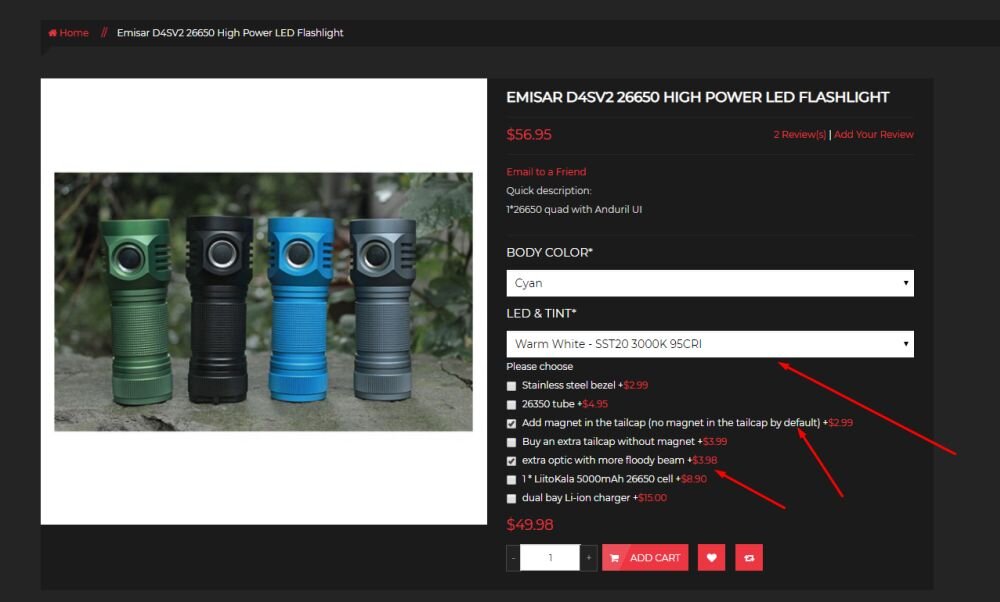Focus the quantity input field
1000x602 pixels.
pos(550,557)
